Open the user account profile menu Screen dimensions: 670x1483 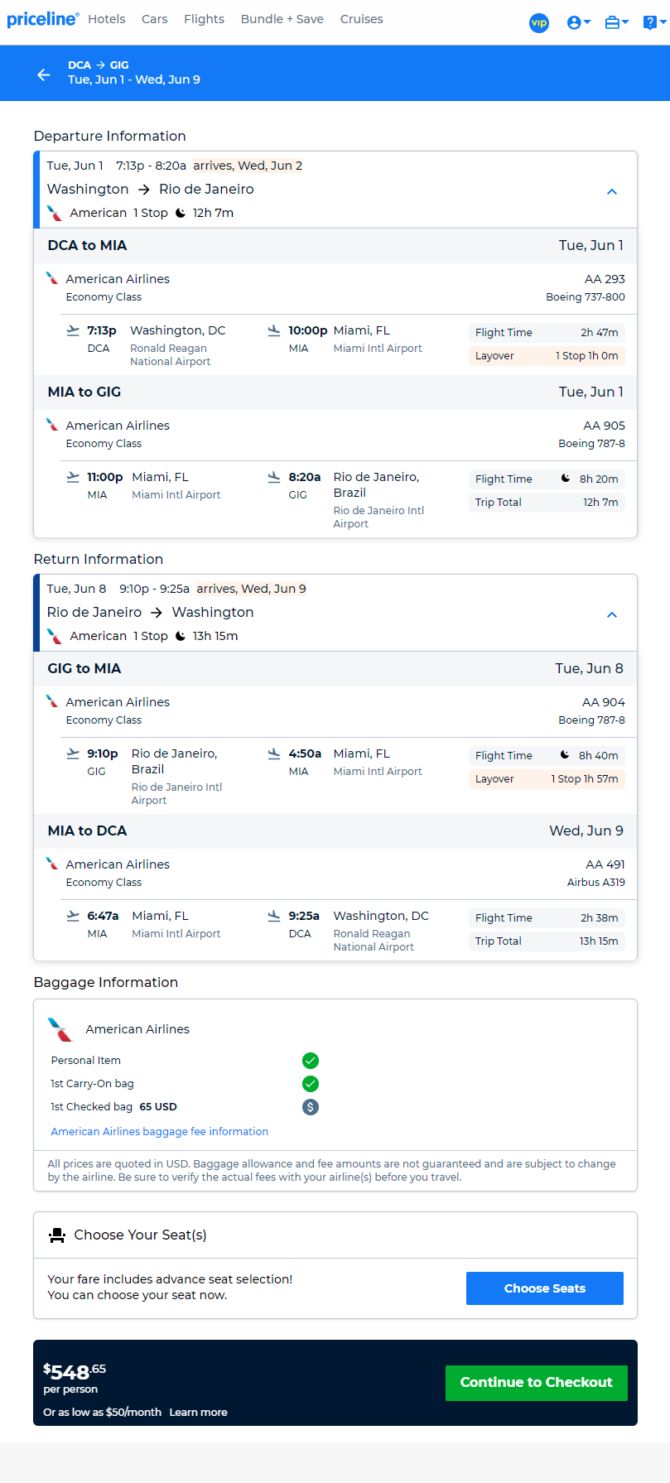tap(579, 22)
